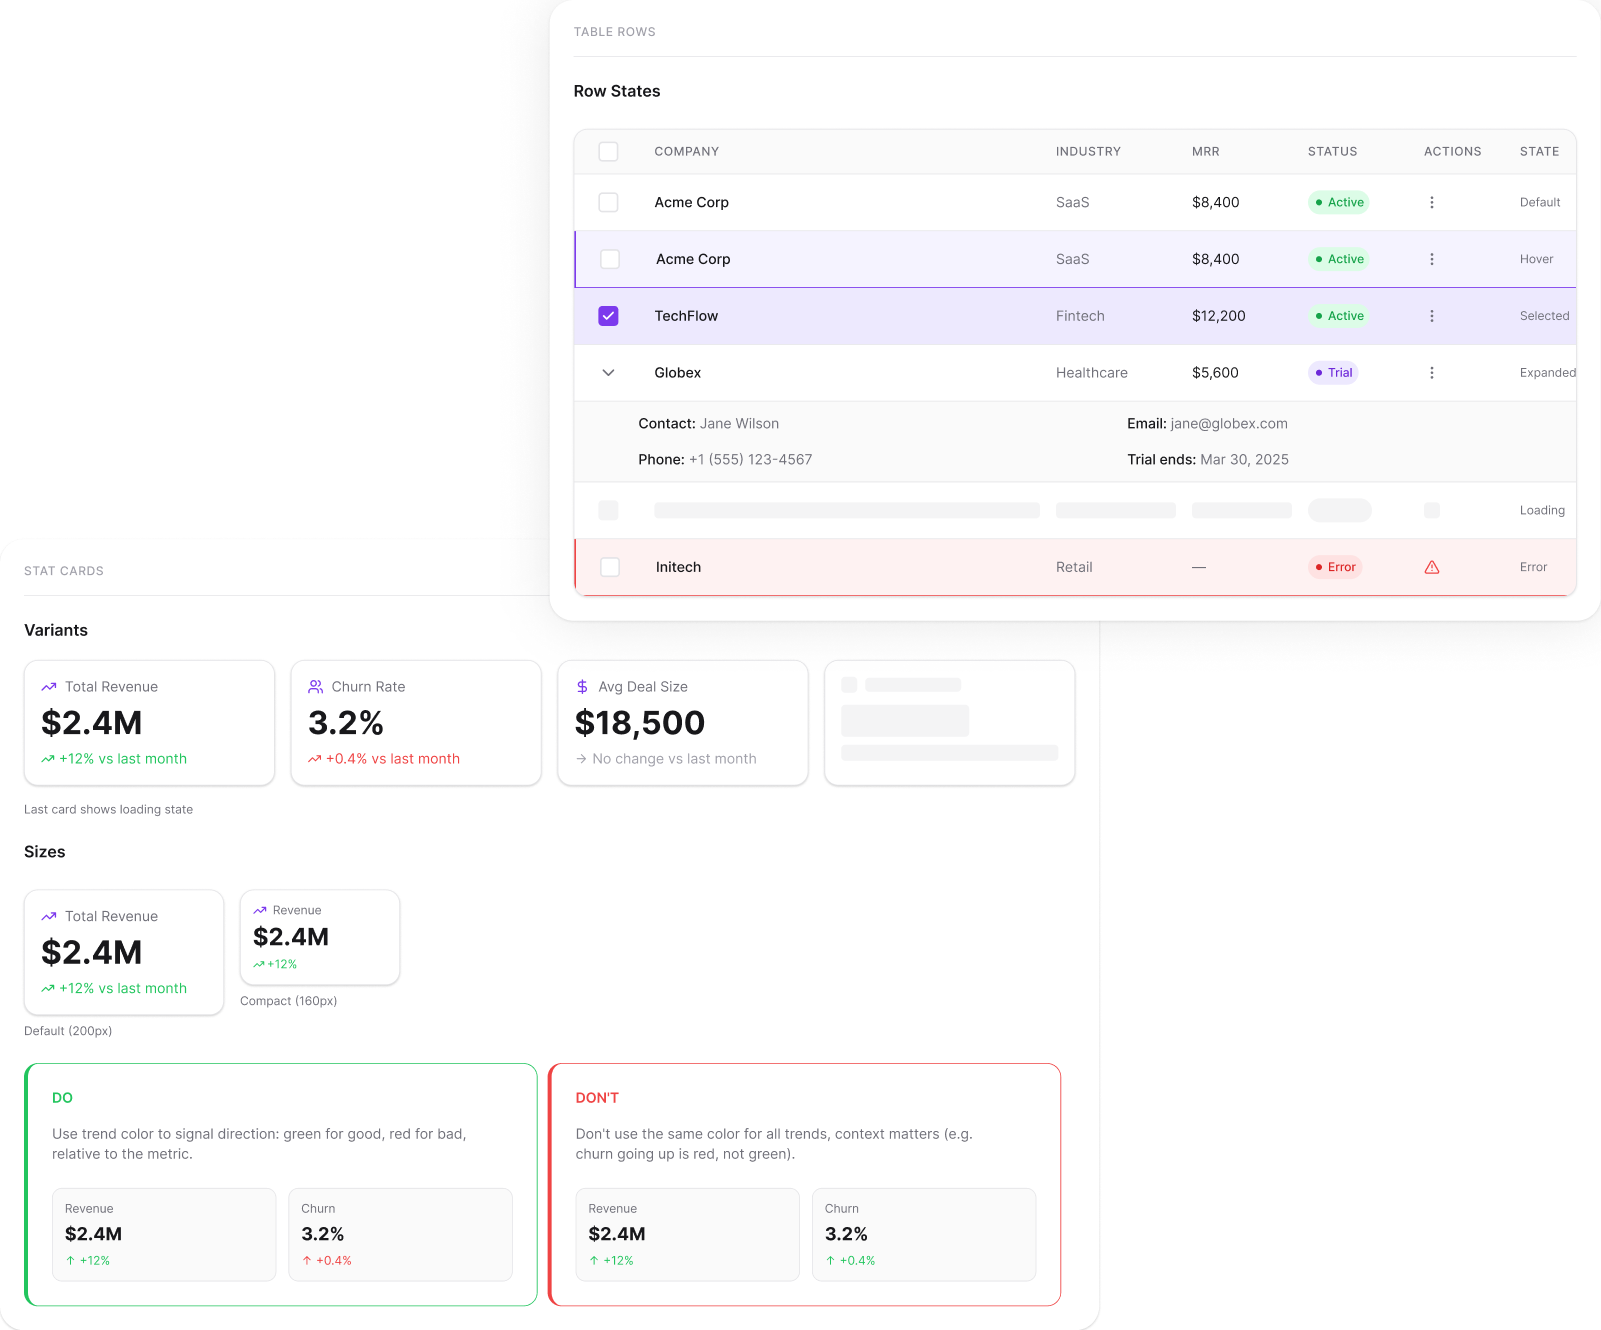Image resolution: width=1601 pixels, height=1330 pixels.
Task: Click trend icon on Default size Total Revenue card
Action: (48, 916)
